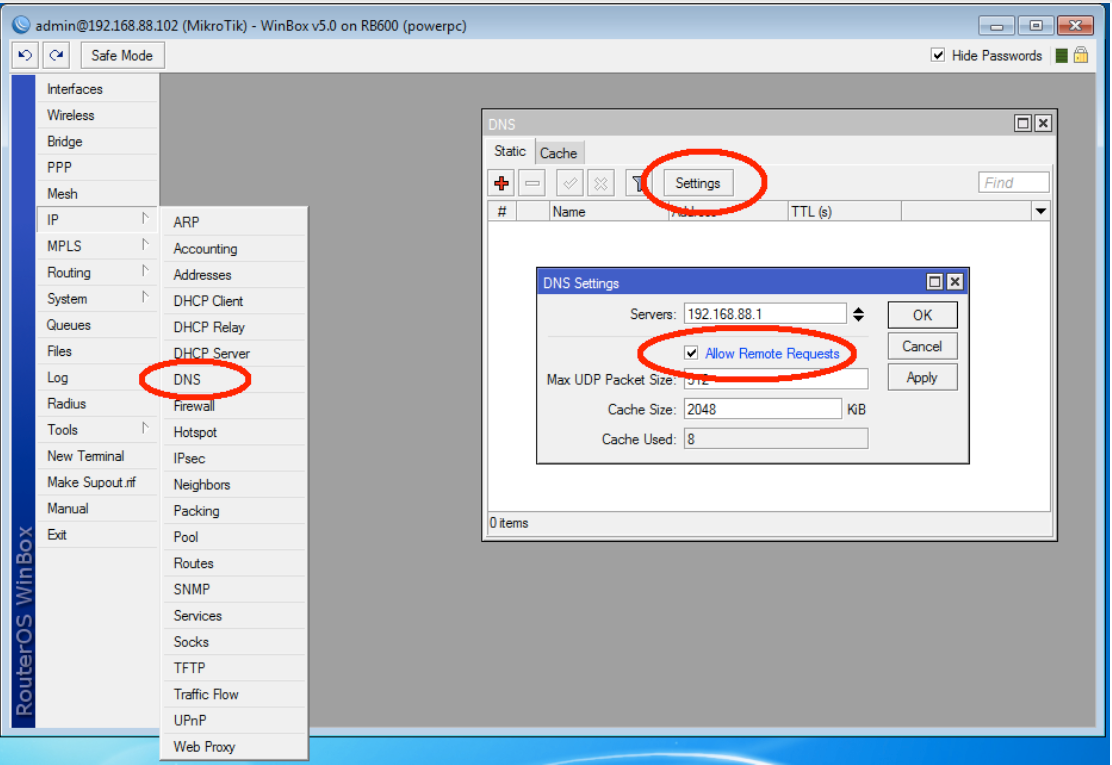1112x765 pixels.
Task: Open the filter funnel in DNS window
Action: coord(638,184)
